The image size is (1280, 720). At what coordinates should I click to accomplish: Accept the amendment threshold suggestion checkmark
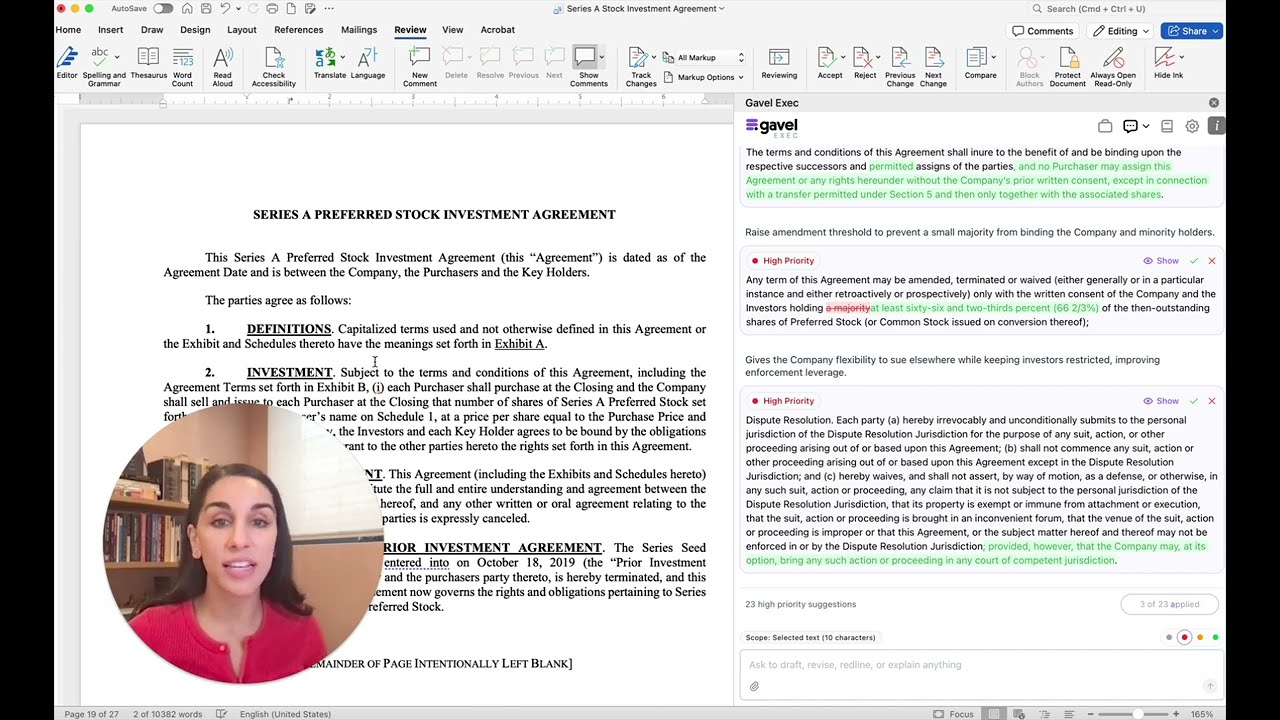click(1194, 261)
